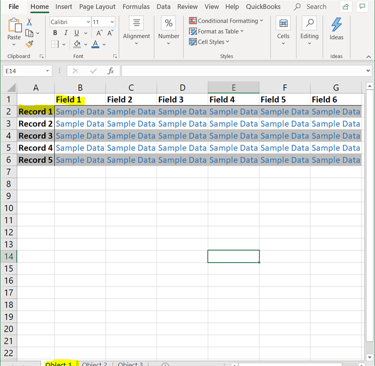Click the Select All corner triangle
Screen dimensions: 375x366
tap(11, 88)
